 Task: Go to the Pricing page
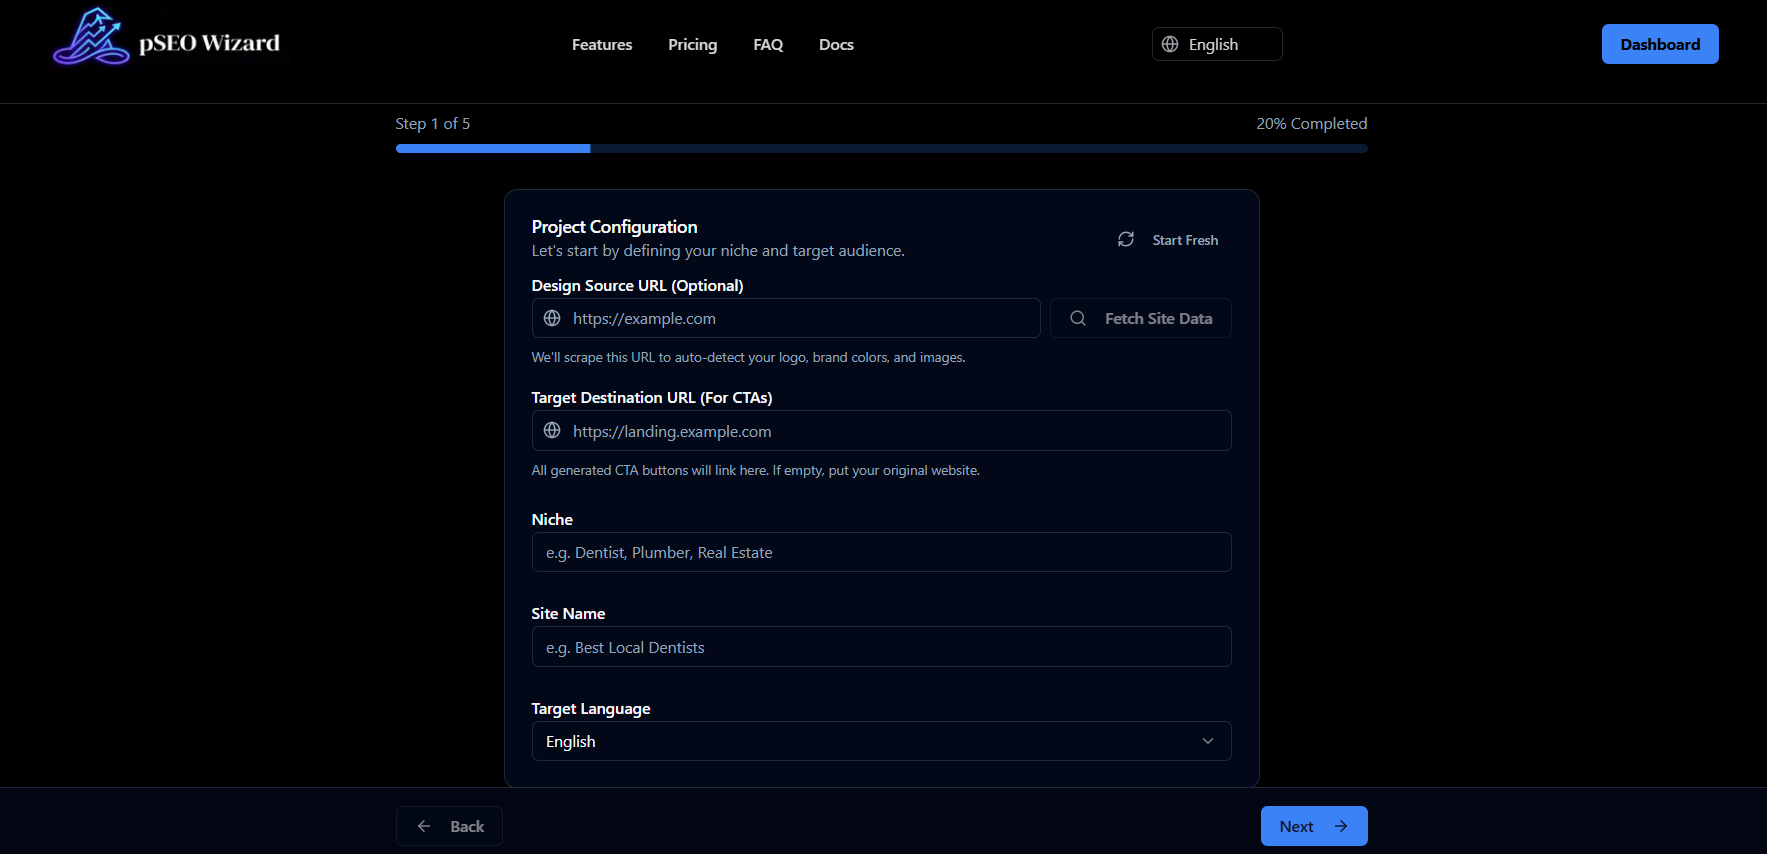(x=692, y=45)
